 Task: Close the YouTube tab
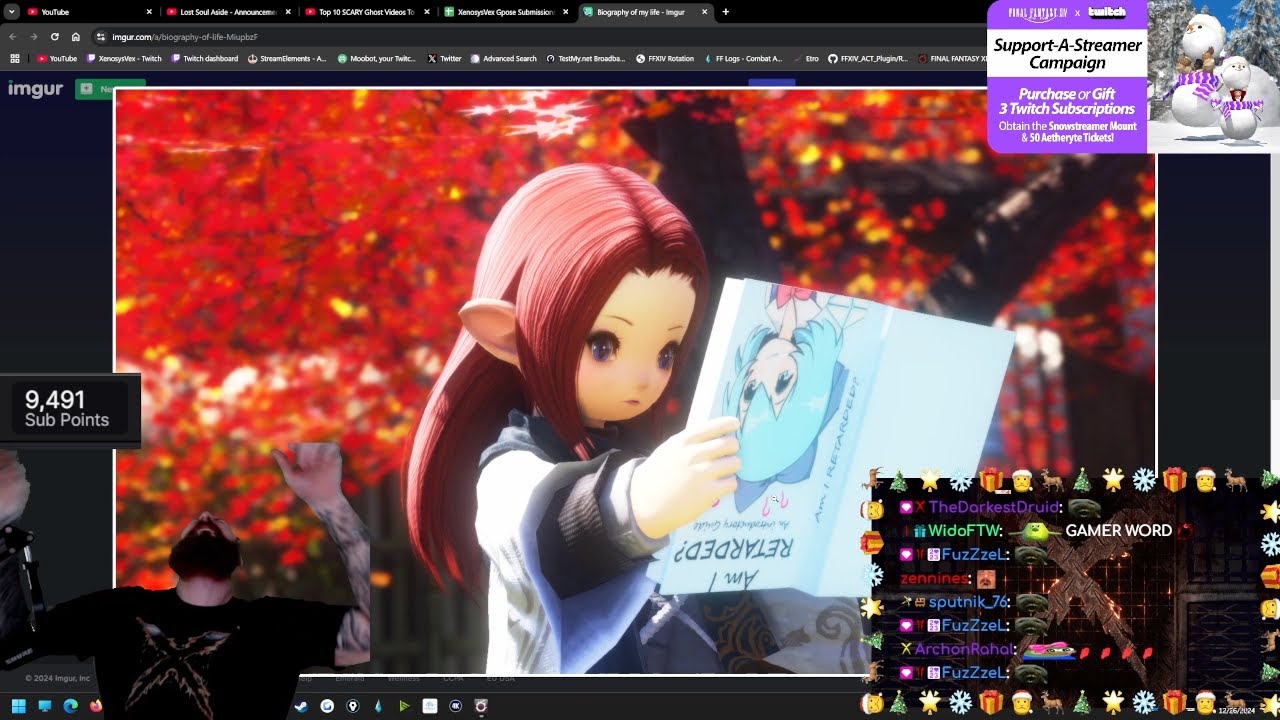coord(150,12)
